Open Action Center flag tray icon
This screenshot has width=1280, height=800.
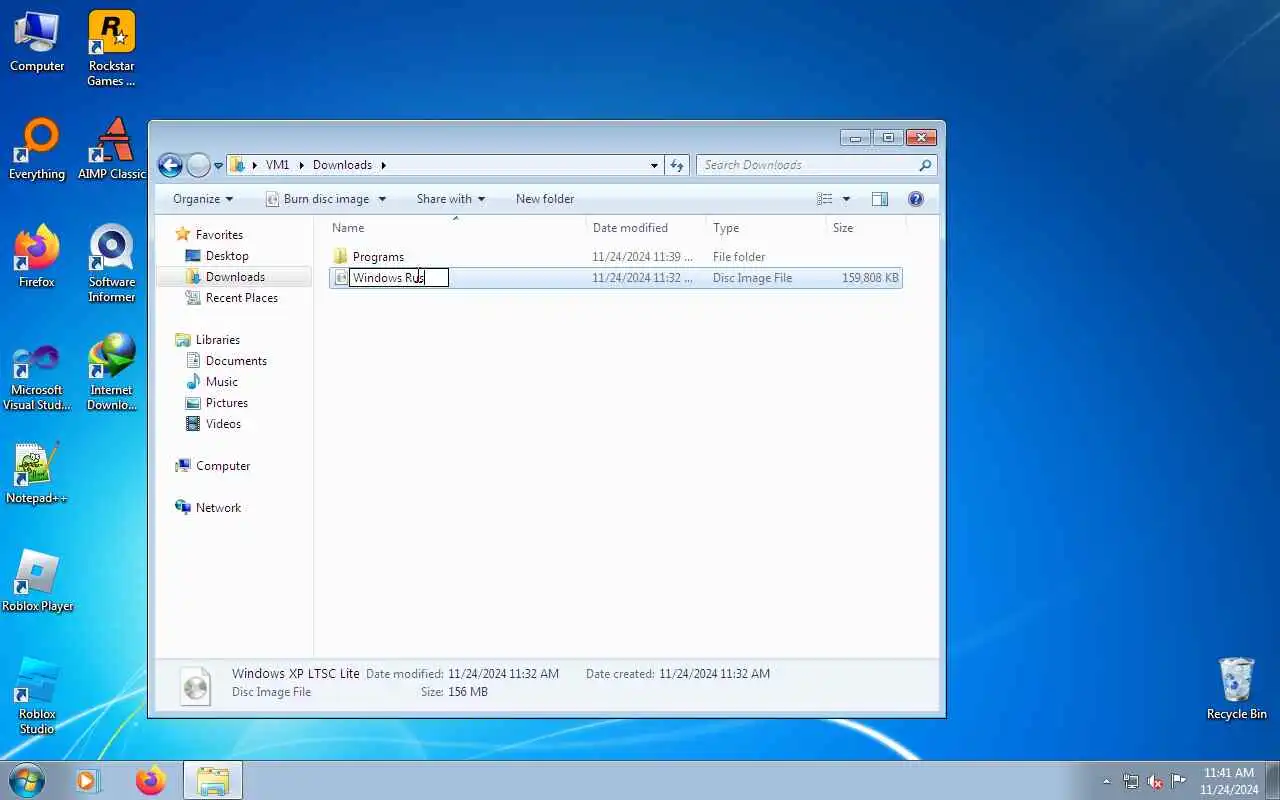tap(1179, 781)
